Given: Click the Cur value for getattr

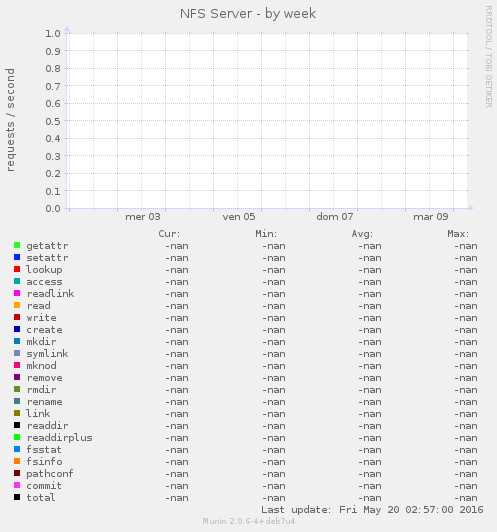Looking at the screenshot, I should tap(176, 246).
